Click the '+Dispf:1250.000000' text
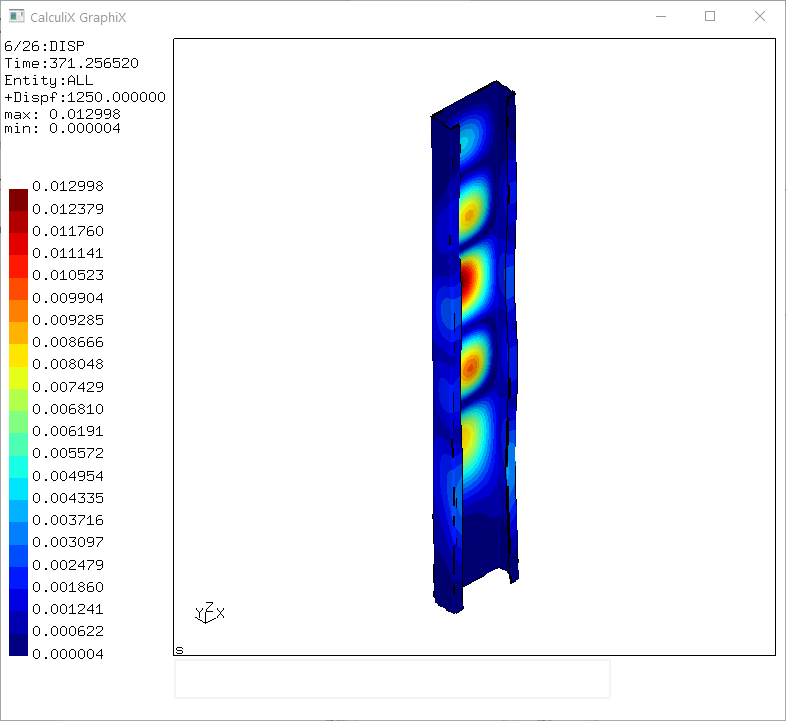The height and width of the screenshot is (721, 786). tap(85, 97)
